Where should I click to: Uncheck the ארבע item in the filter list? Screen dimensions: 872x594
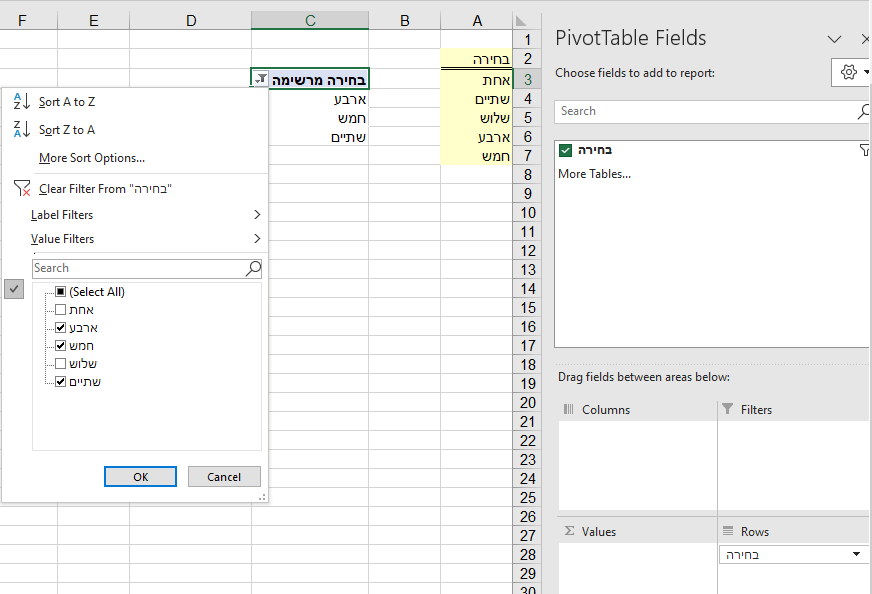(61, 328)
